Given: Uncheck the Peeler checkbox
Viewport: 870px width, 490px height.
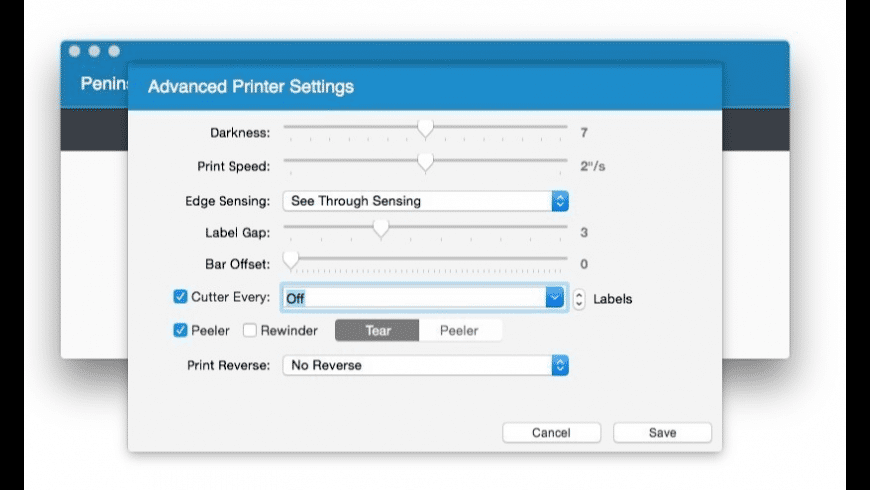Looking at the screenshot, I should 181,330.
